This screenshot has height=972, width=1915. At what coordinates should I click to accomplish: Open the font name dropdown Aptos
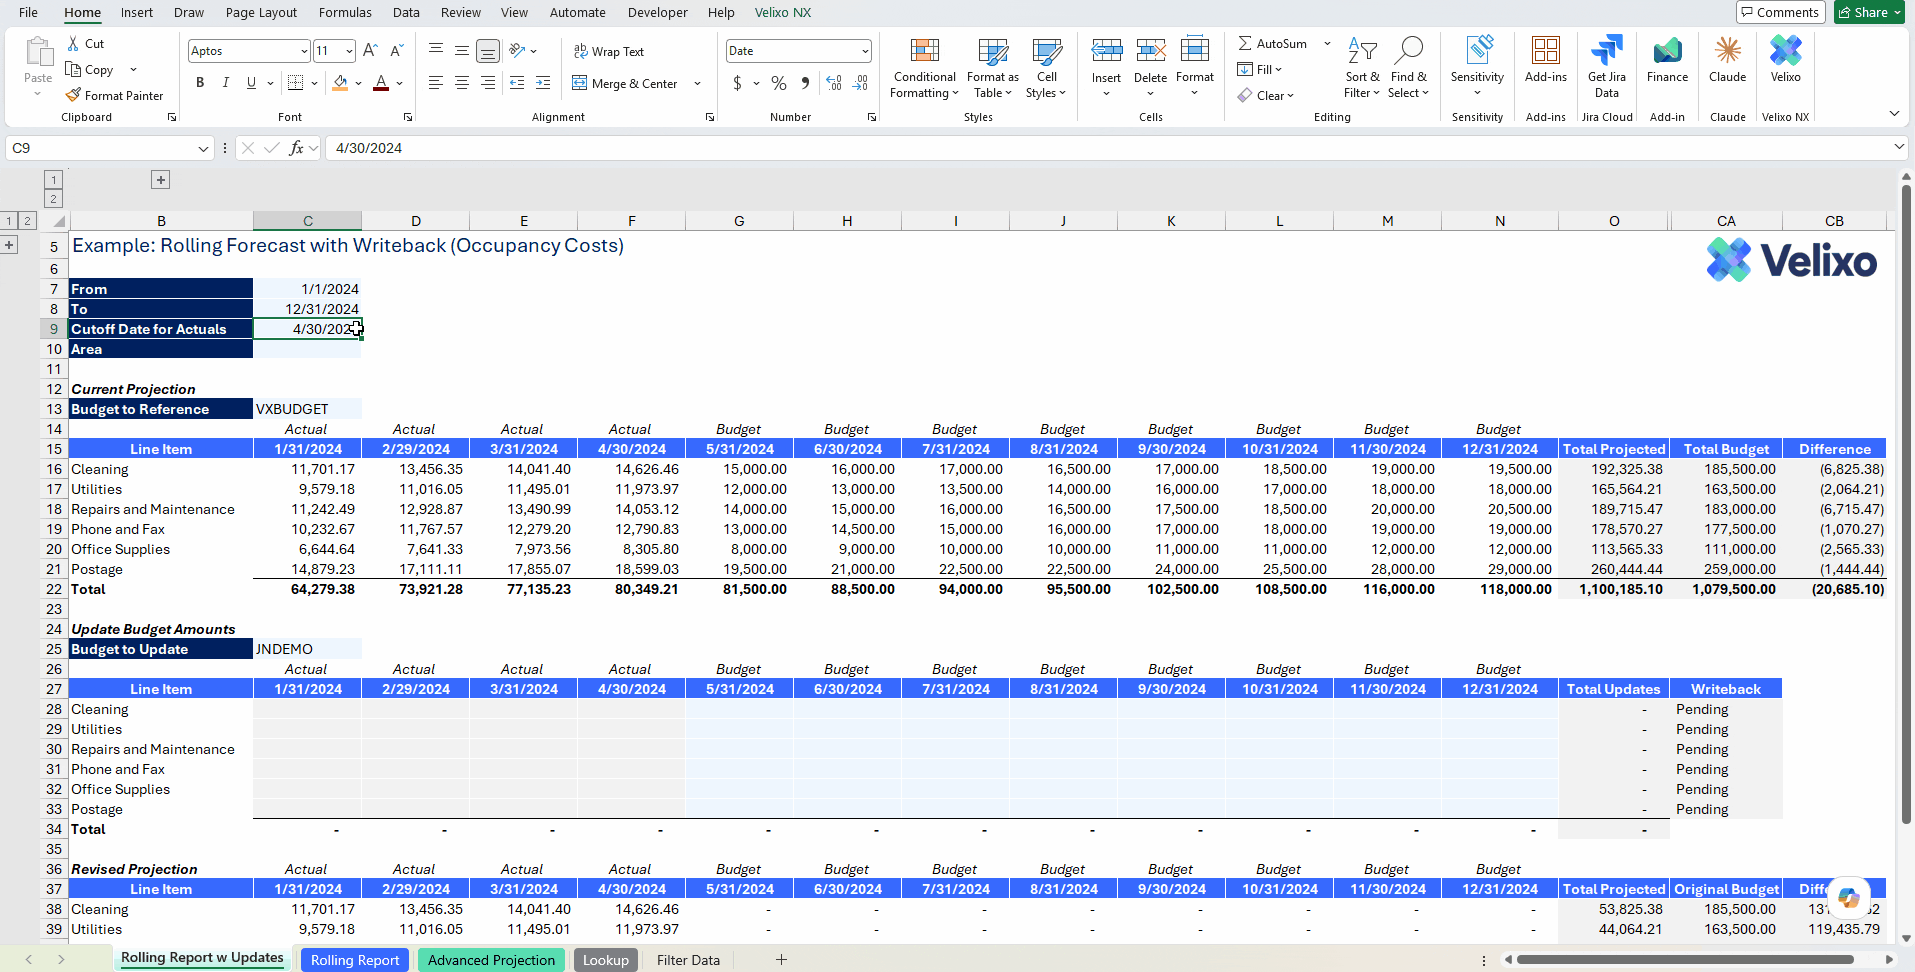pos(304,51)
